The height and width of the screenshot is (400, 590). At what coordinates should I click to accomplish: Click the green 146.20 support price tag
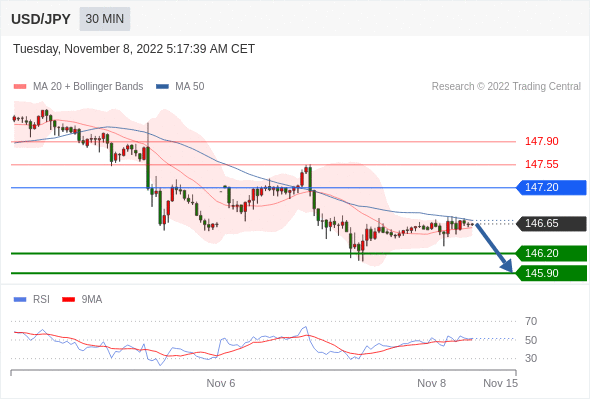[x=551, y=253]
